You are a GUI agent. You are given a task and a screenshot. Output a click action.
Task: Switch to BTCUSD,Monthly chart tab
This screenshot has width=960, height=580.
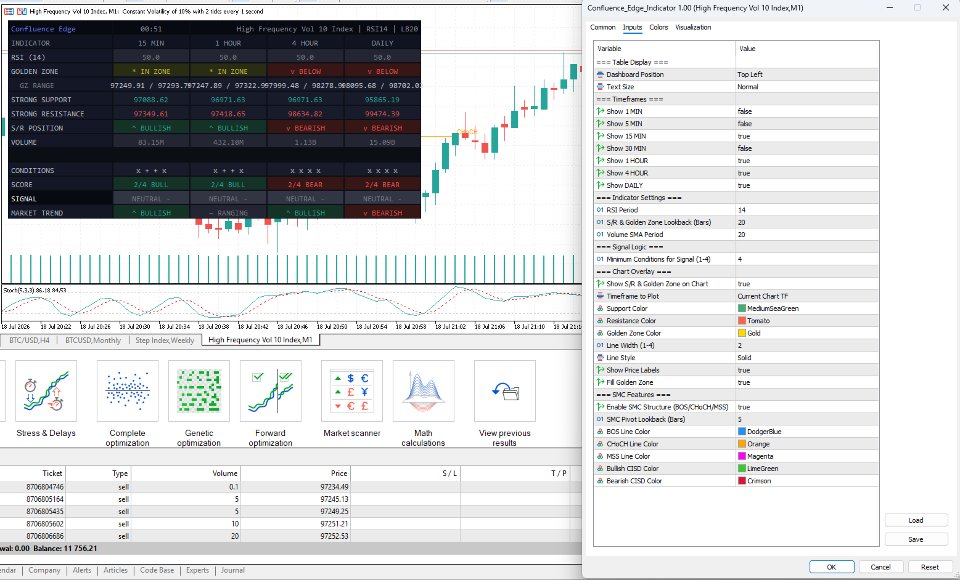93,340
